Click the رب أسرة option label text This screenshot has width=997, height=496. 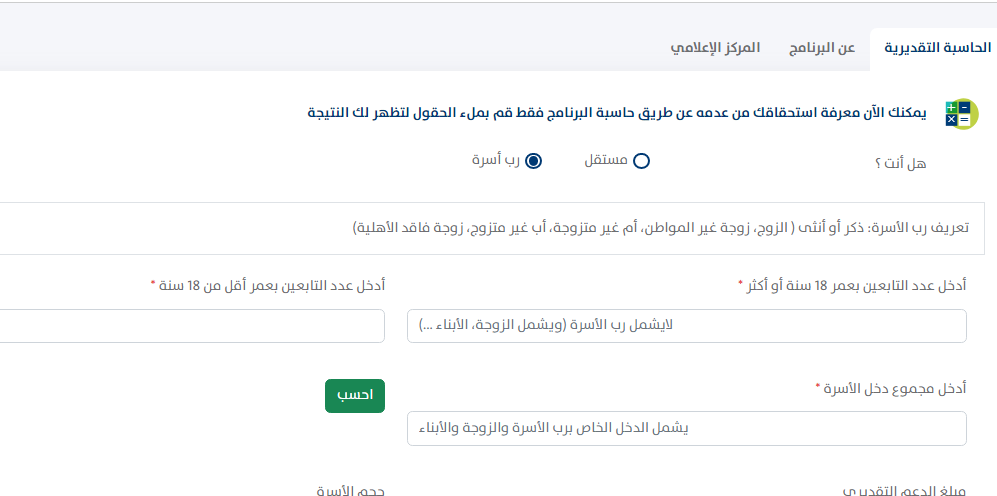(495, 160)
